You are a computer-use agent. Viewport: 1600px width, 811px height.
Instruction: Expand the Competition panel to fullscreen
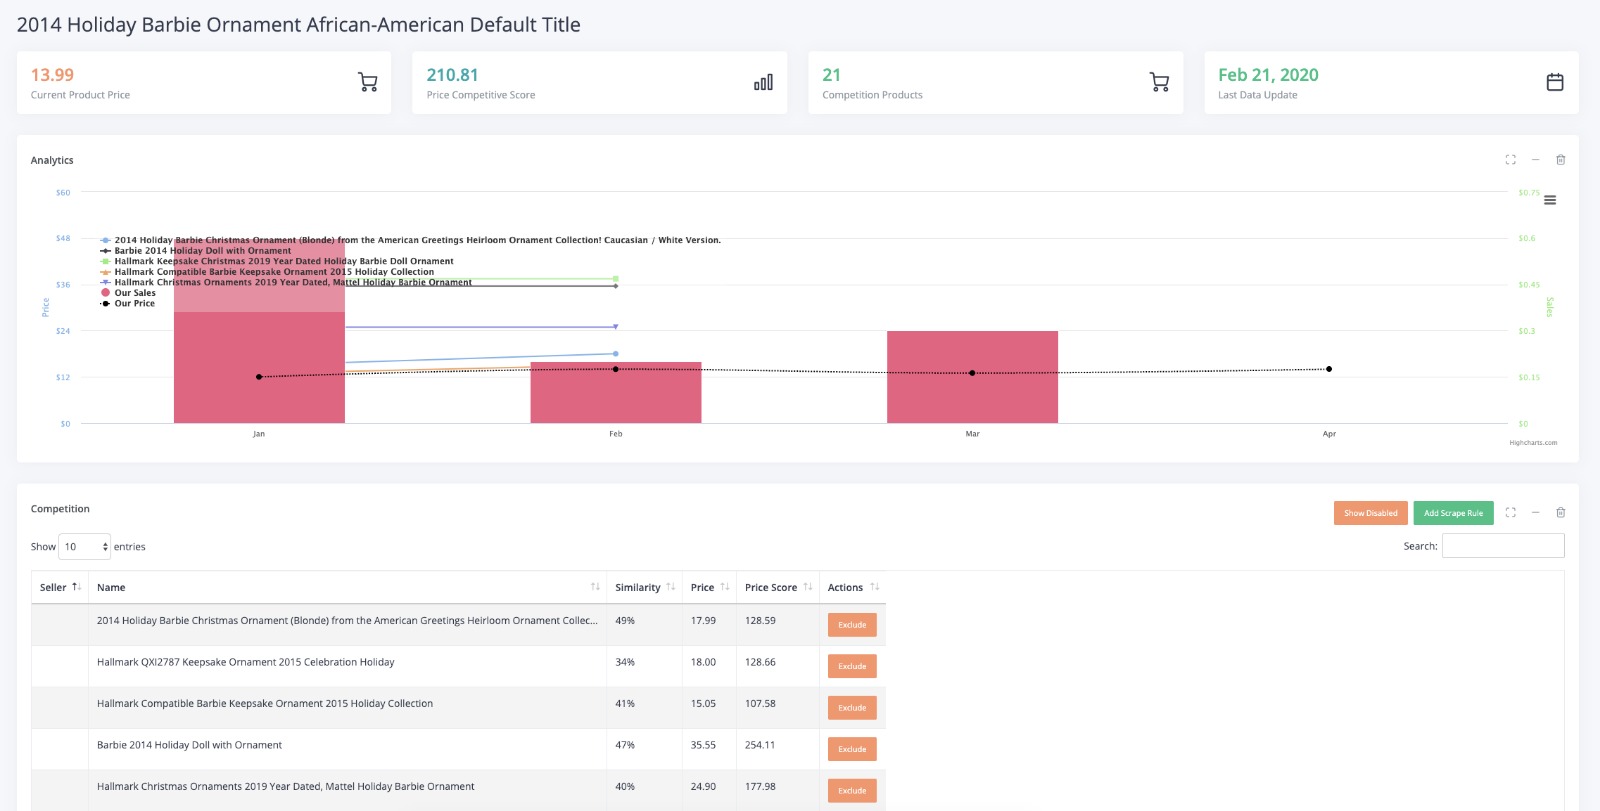(x=1510, y=513)
